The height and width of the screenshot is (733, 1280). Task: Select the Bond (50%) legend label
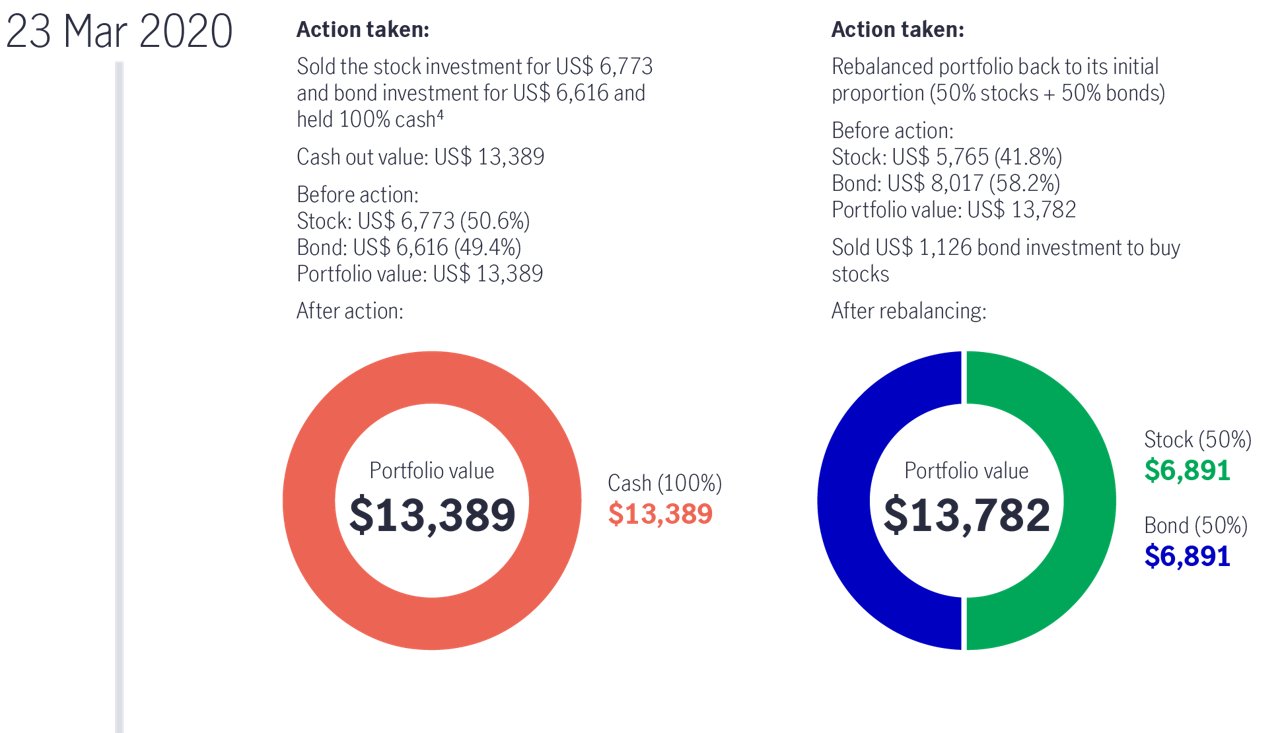(x=1196, y=526)
